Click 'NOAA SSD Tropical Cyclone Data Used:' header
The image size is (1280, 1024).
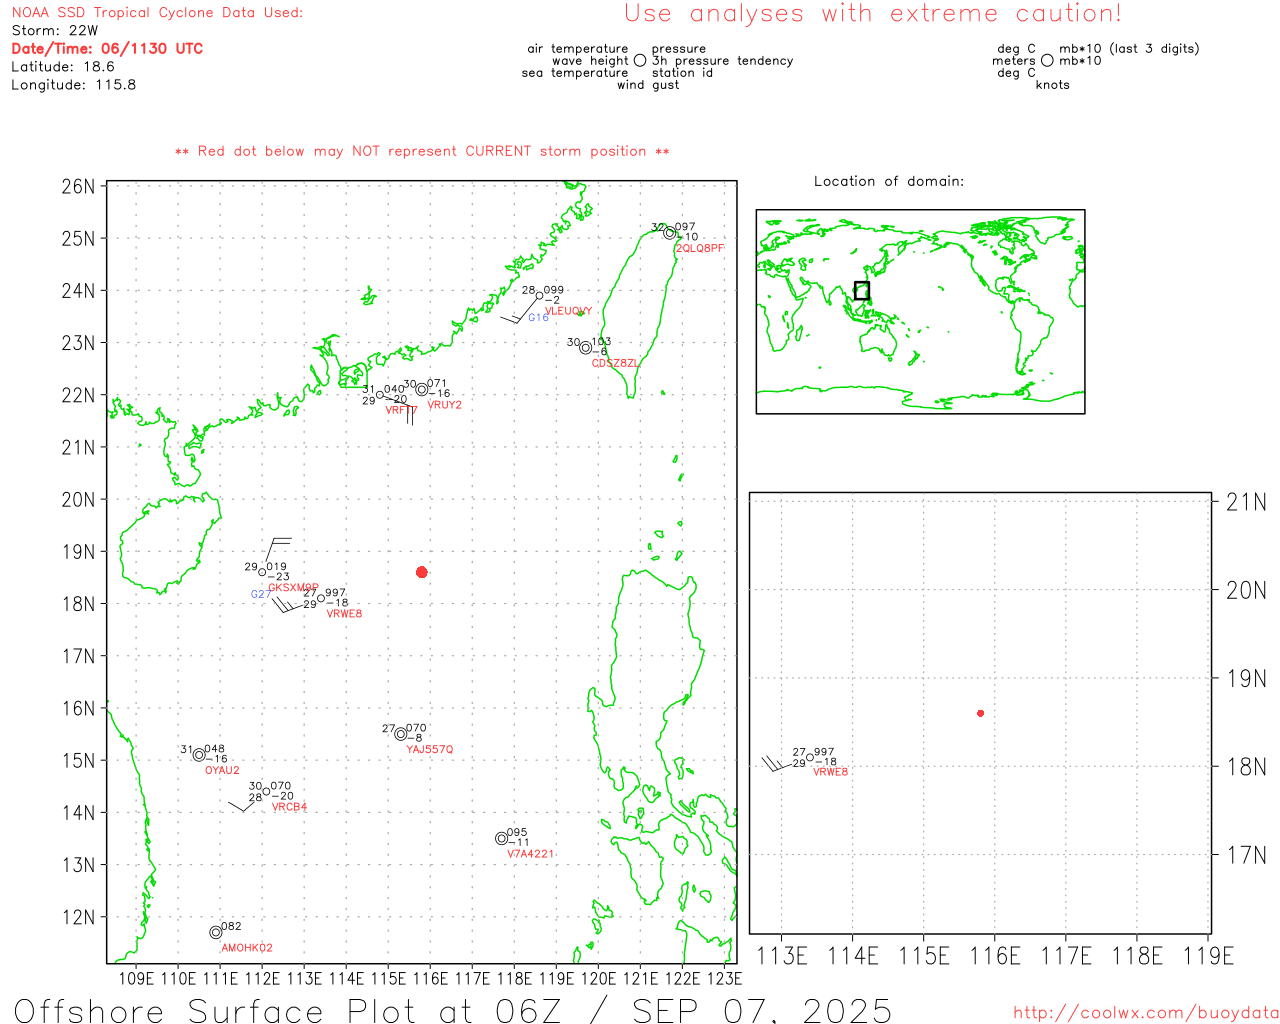[157, 13]
